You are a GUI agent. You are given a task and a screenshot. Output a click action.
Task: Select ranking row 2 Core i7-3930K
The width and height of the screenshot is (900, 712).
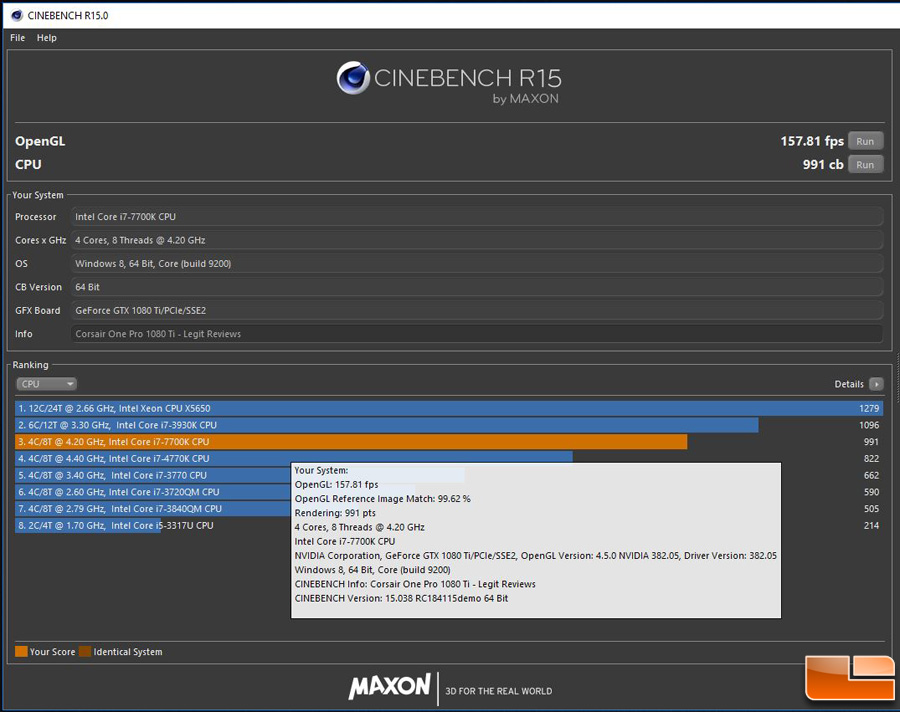449,425
